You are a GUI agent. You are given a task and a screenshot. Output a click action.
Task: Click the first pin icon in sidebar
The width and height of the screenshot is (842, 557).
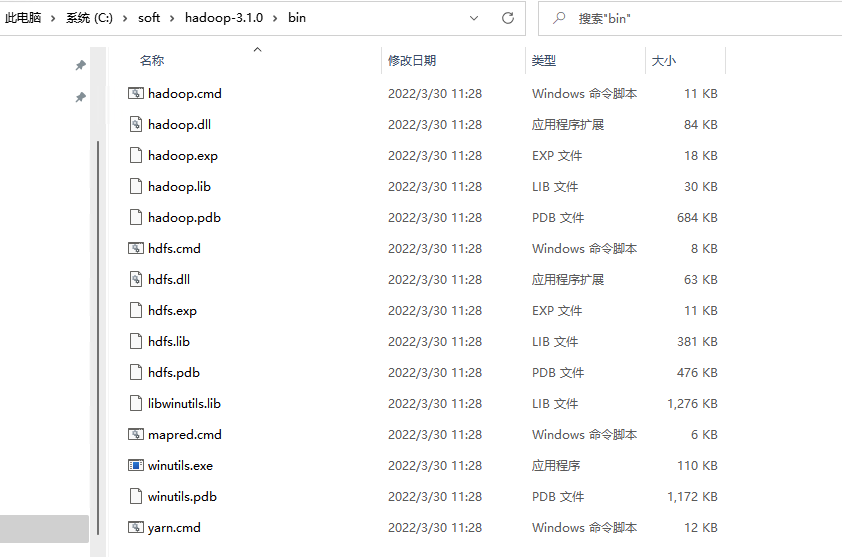pyautogui.click(x=81, y=65)
